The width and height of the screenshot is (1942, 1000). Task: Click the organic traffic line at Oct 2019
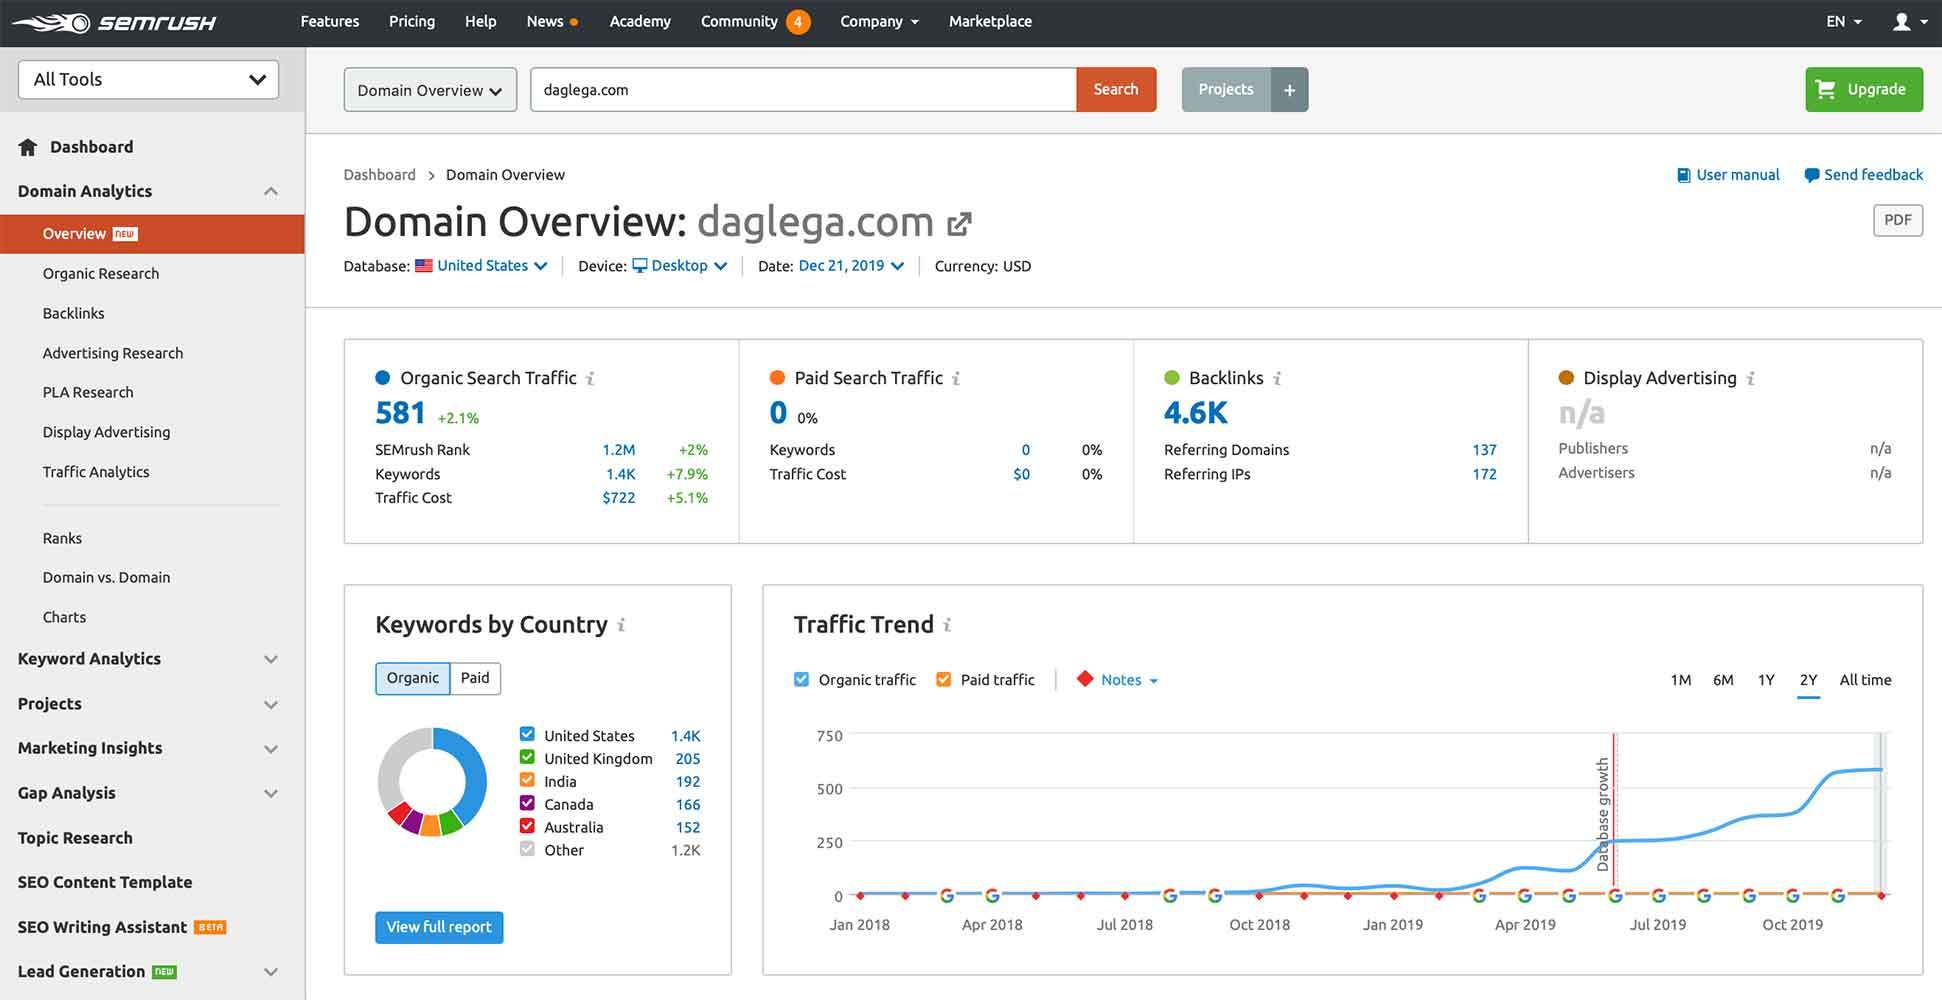coord(1793,812)
